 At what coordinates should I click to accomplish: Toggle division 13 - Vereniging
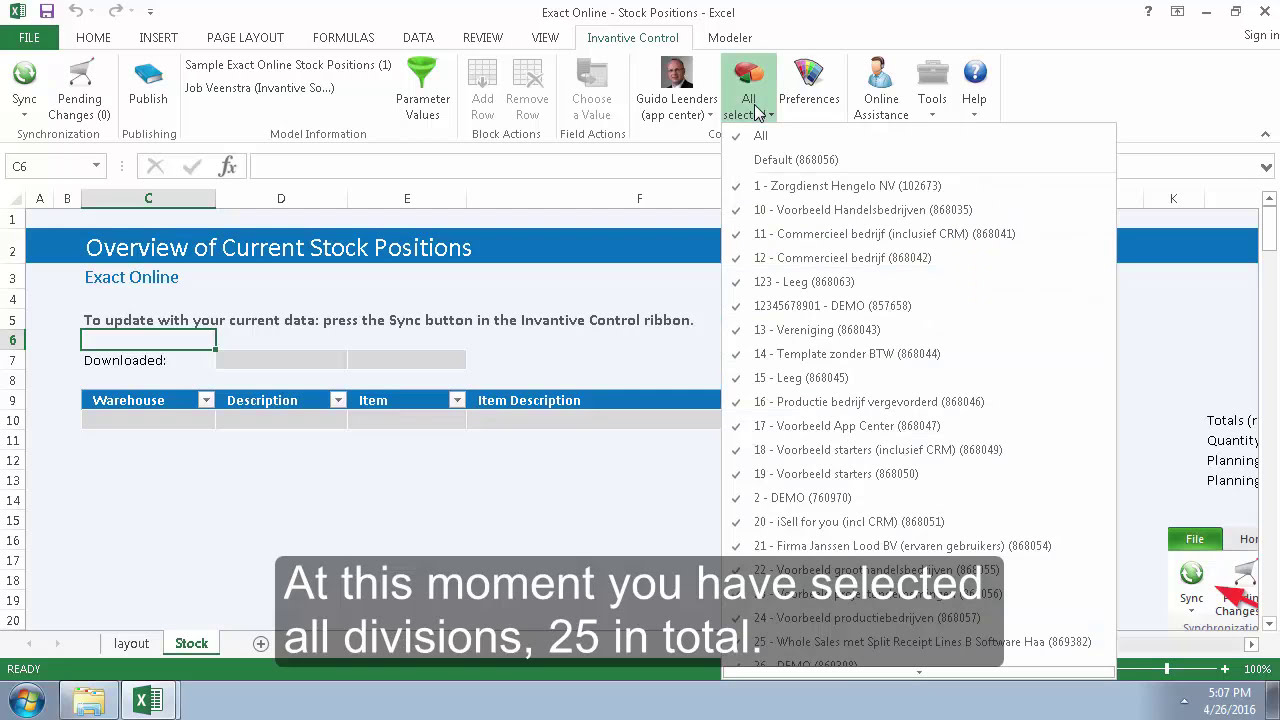pyautogui.click(x=918, y=330)
